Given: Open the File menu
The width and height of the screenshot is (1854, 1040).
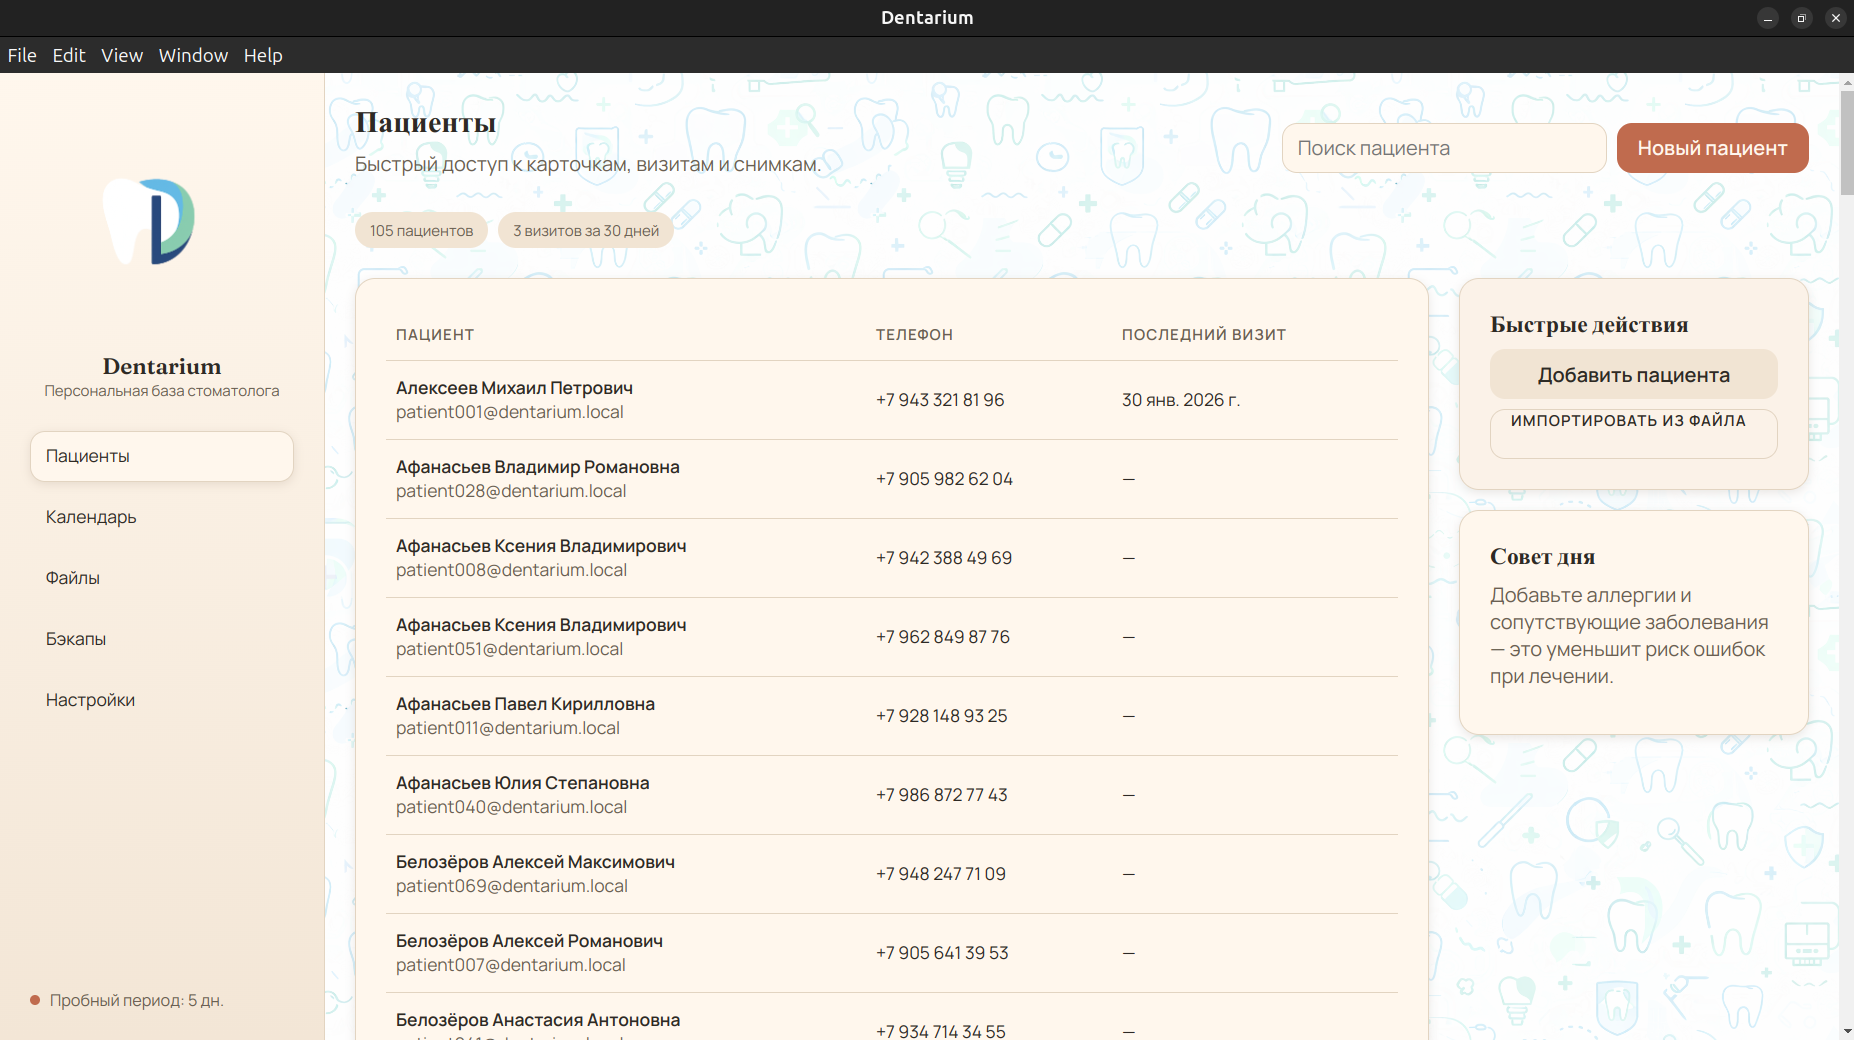Looking at the screenshot, I should (x=22, y=55).
